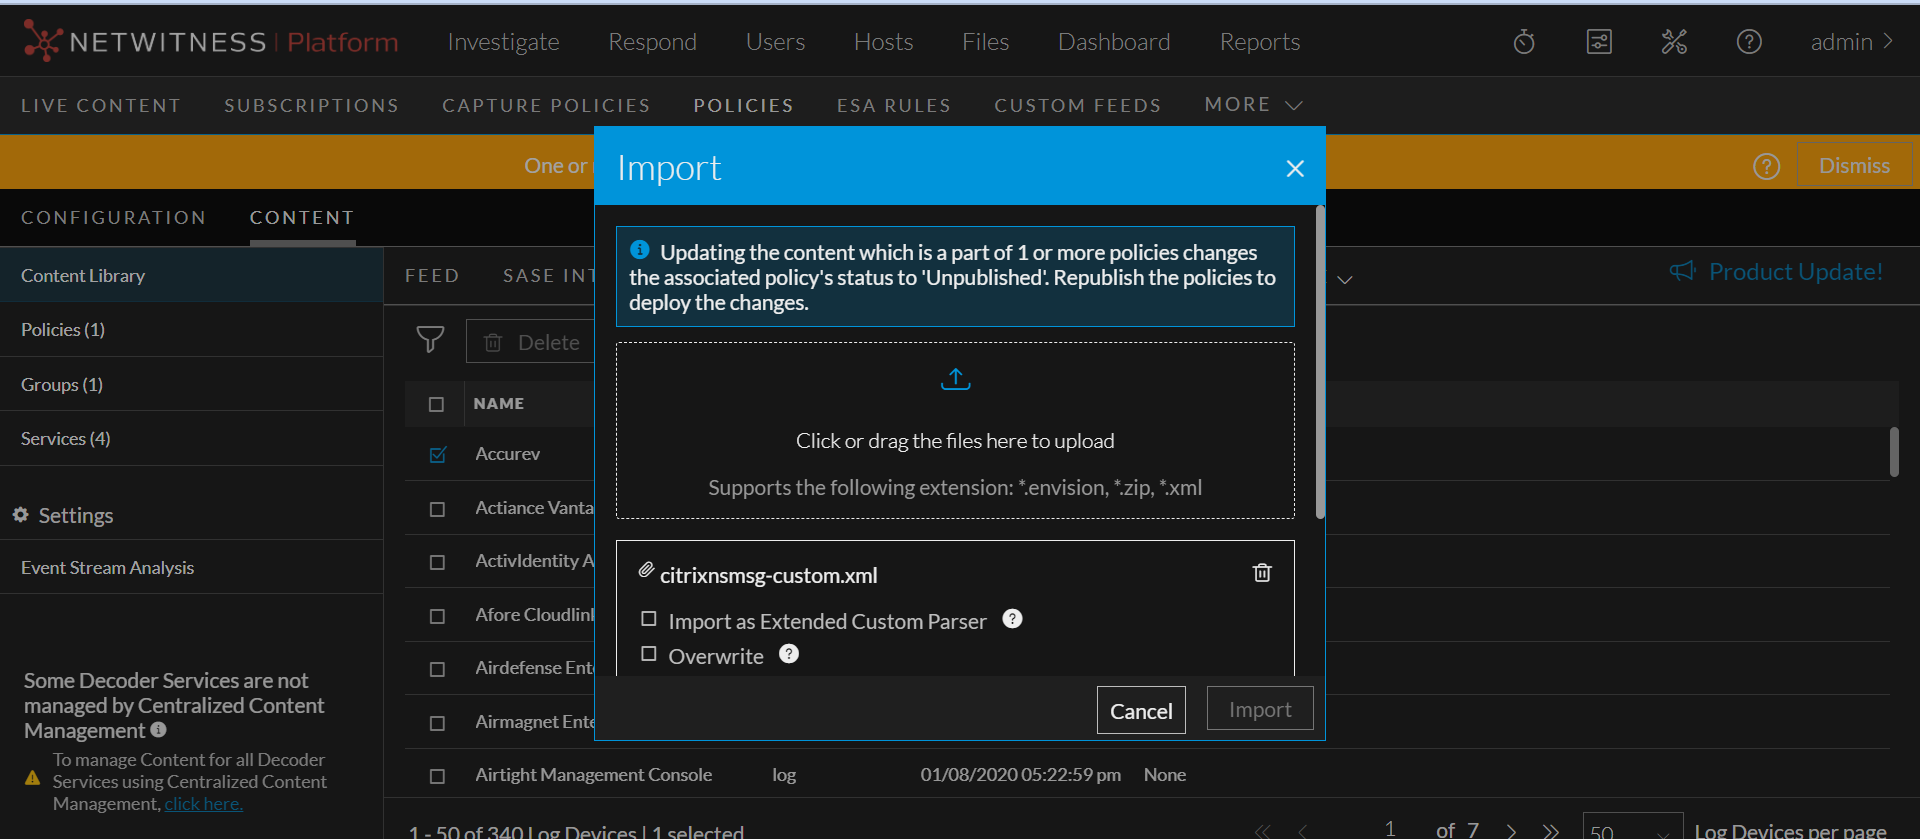The height and width of the screenshot is (839, 1920).
Task: Click the yellow warning triangle icon
Action: point(32,778)
